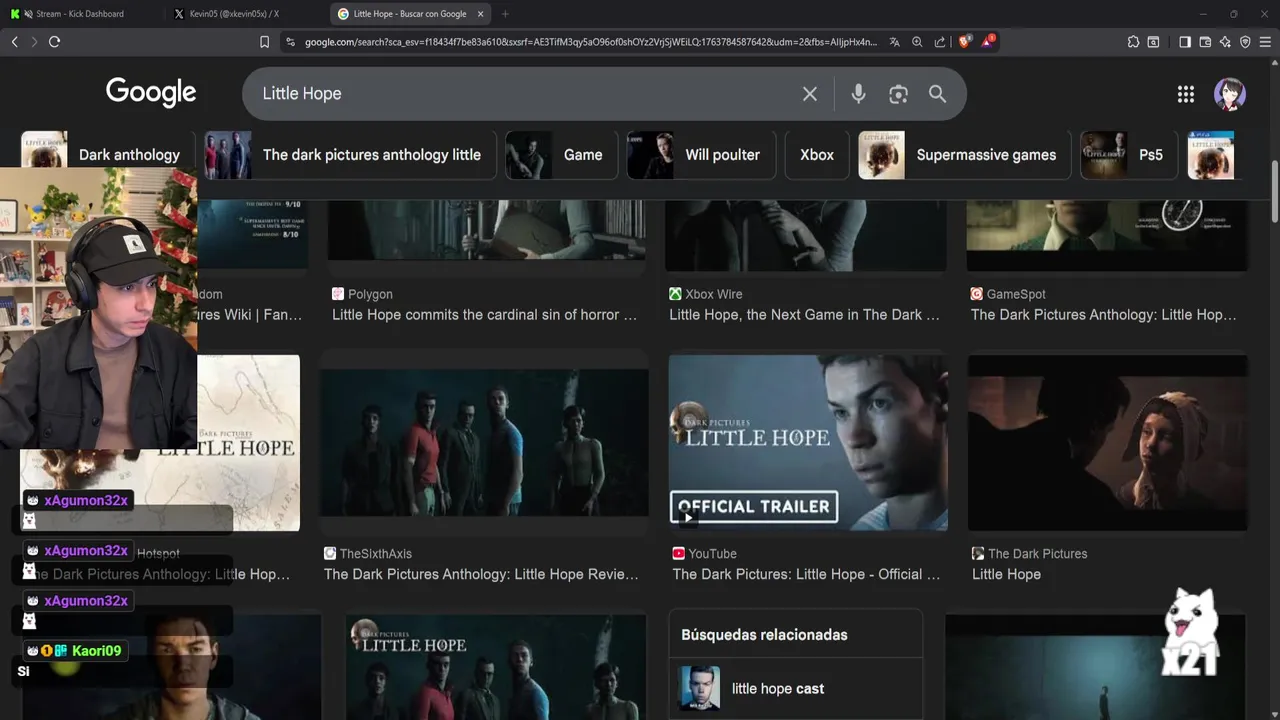Toggle the browser sidebar panel
The image size is (1280, 720).
[x=1185, y=42]
